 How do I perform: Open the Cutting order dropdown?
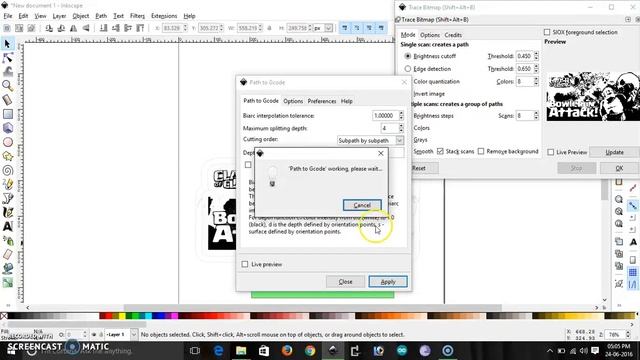371,140
